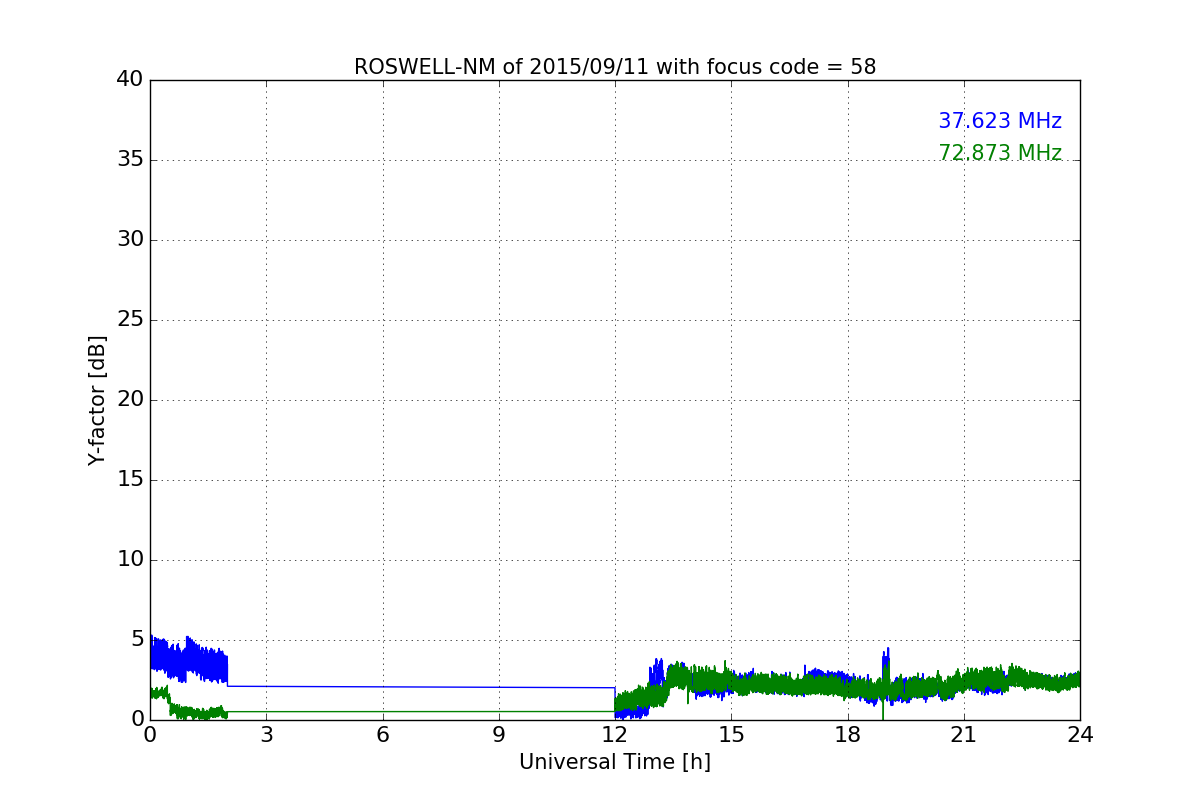Click y-axis tick label 15
Screen dimensions: 1200x800
[130, 480]
